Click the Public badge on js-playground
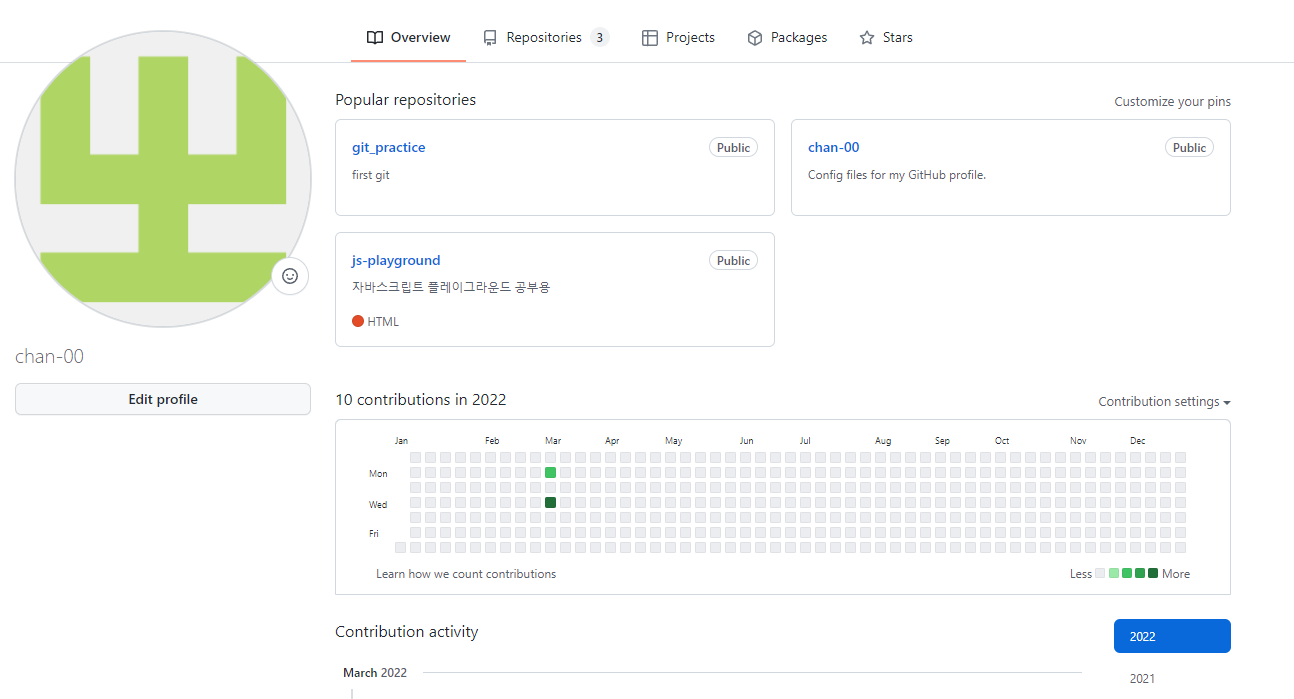This screenshot has width=1294, height=699. (x=733, y=260)
